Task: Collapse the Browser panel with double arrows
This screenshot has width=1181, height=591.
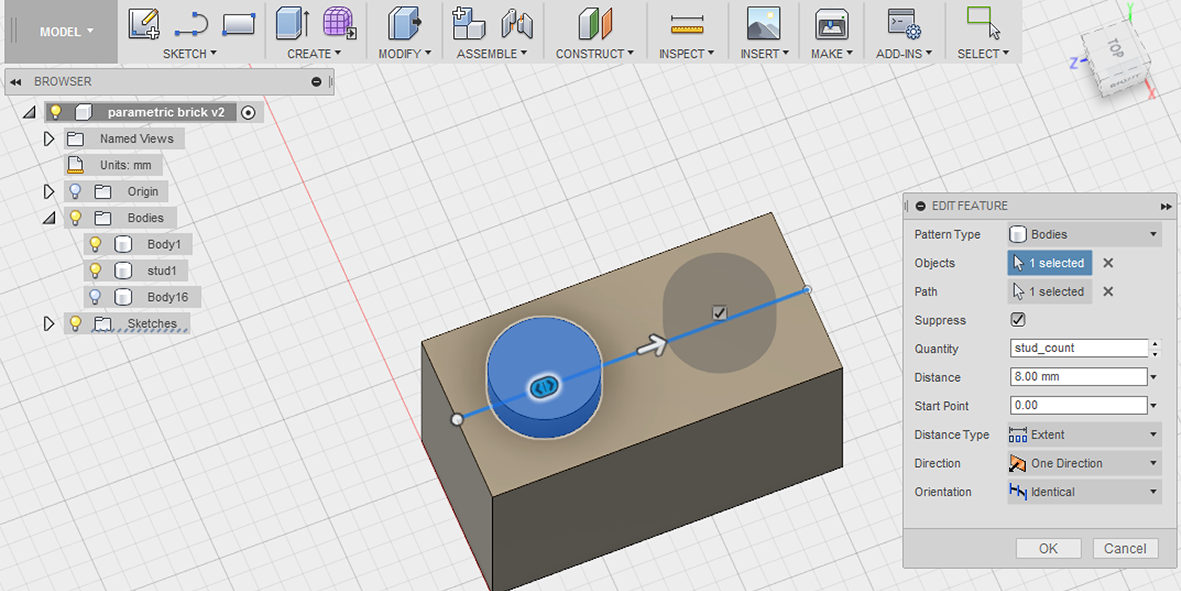Action: click(x=16, y=81)
